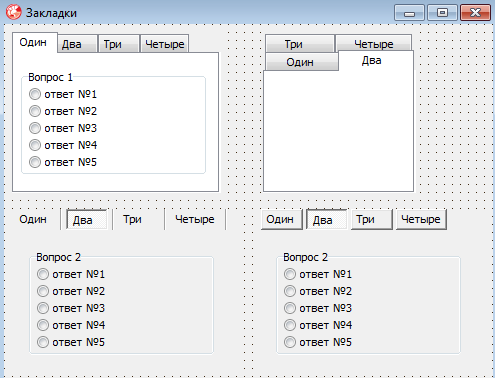Click the Закладки window title text
Viewport: 495px width, 378px height.
(51, 13)
